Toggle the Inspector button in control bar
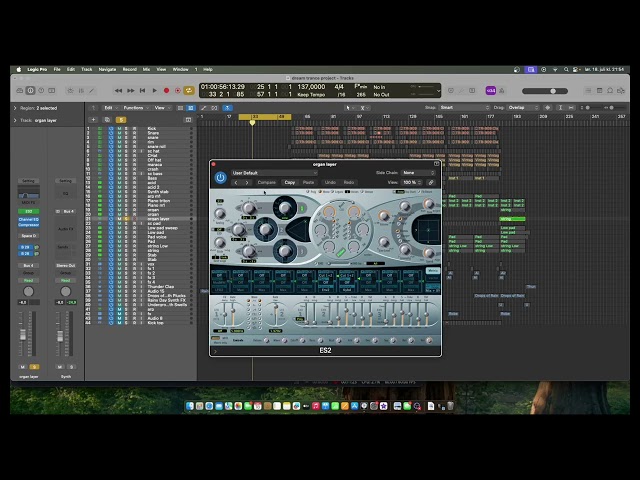 [x=31, y=91]
